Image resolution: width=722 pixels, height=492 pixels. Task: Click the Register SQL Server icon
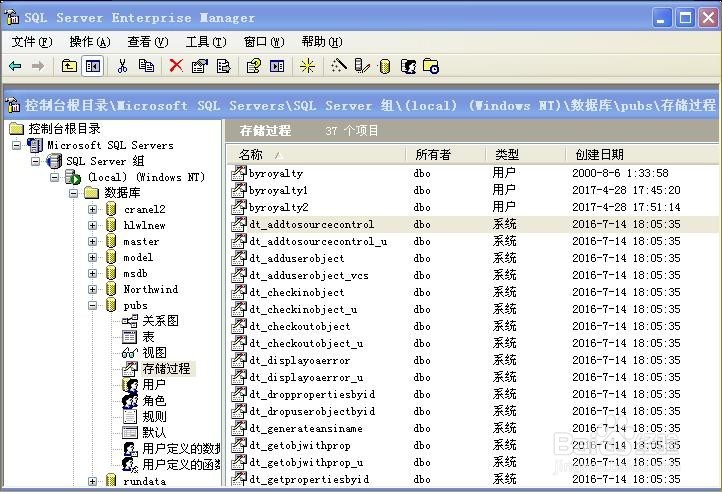pyautogui.click(x=362, y=66)
